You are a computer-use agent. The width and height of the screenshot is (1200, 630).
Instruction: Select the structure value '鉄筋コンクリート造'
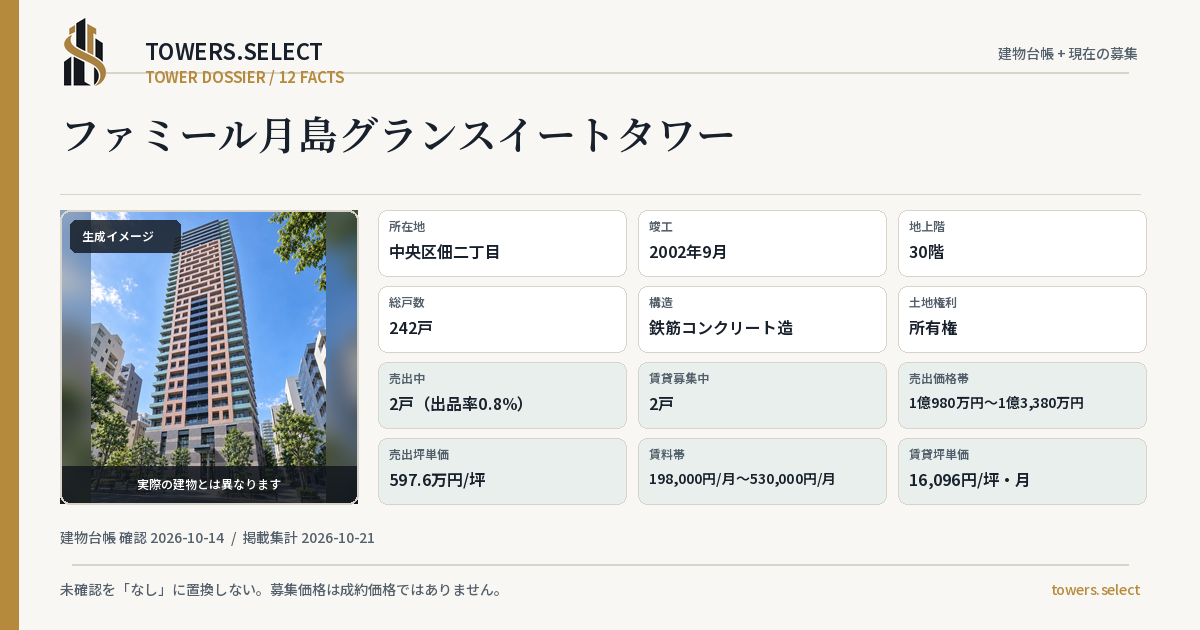pyautogui.click(x=721, y=328)
